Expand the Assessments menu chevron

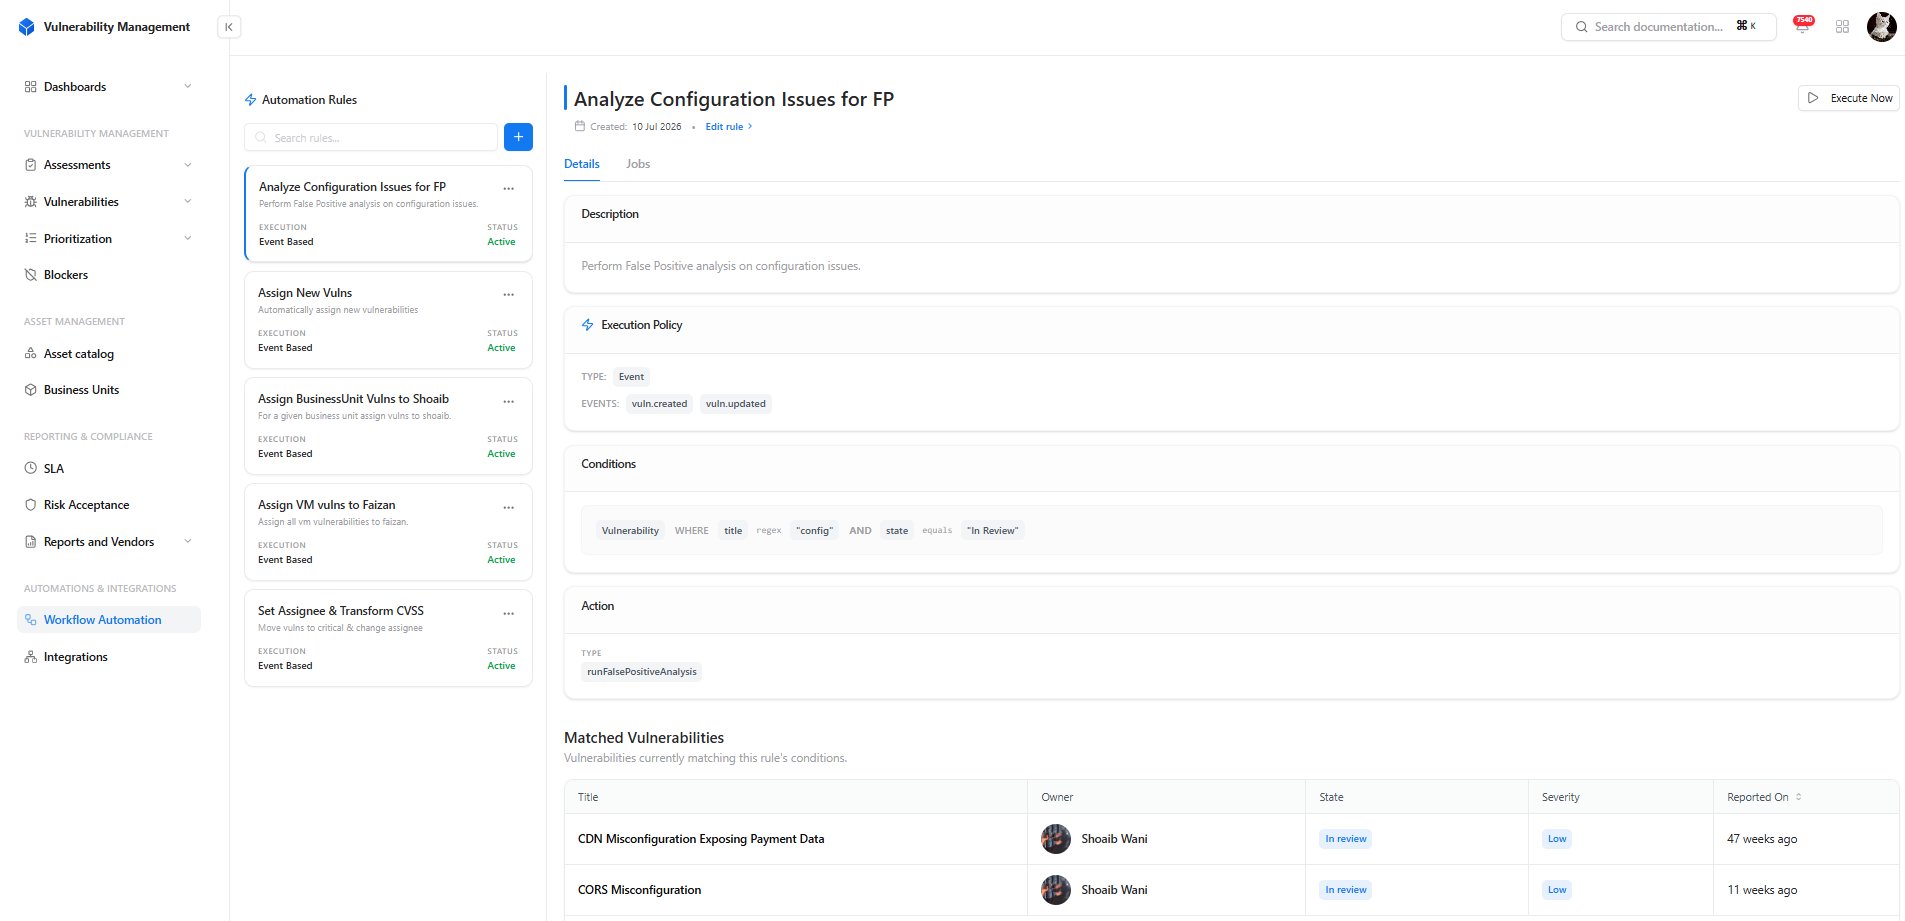click(188, 165)
